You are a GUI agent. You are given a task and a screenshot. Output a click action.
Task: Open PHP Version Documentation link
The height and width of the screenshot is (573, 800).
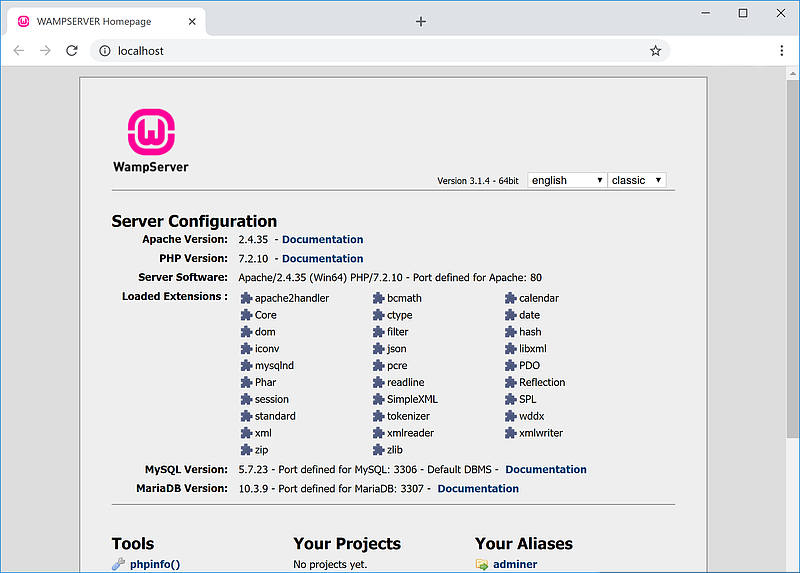pyautogui.click(x=322, y=259)
